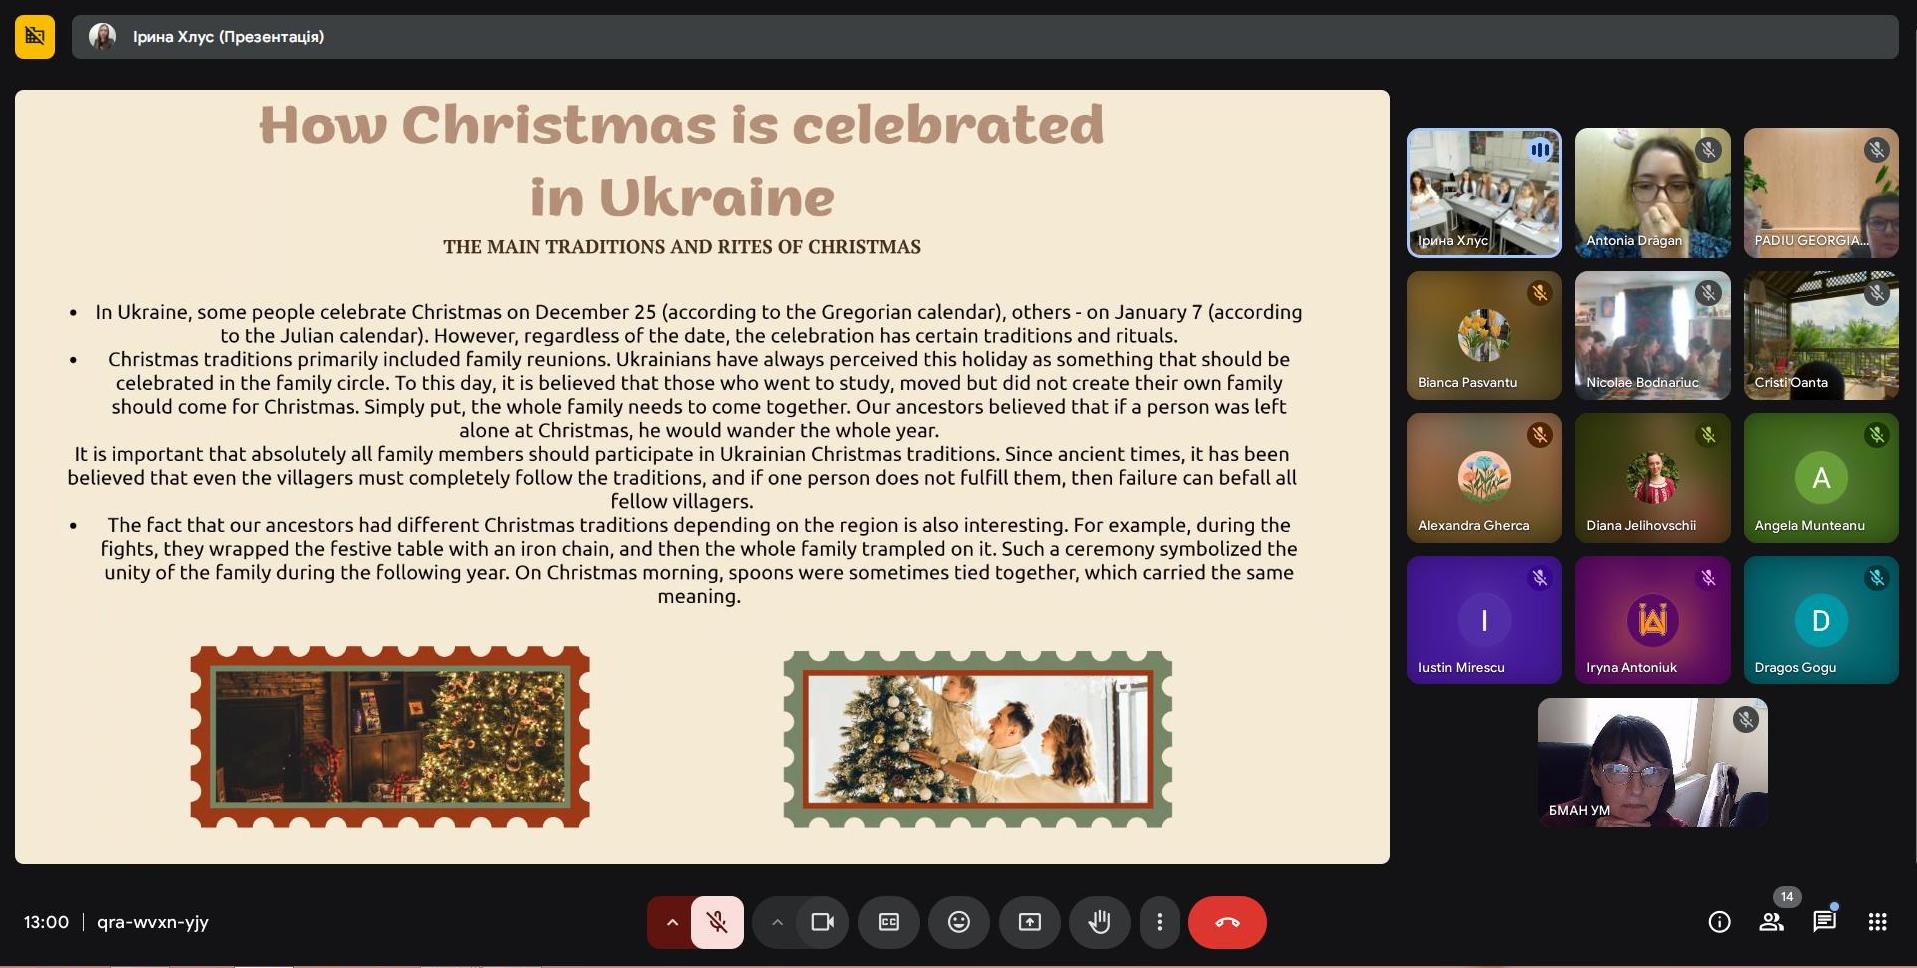This screenshot has height=968, width=1917.
Task: Select Angela Munteanu participant tile
Action: pos(1821,478)
